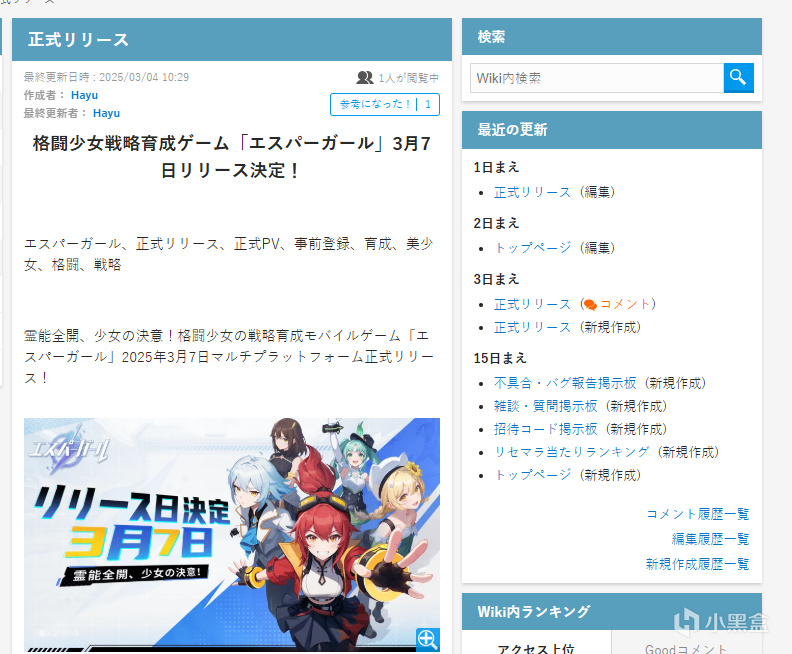The height and width of the screenshot is (654, 792).
Task: Click the blue search magnifier button
Action: tap(738, 78)
